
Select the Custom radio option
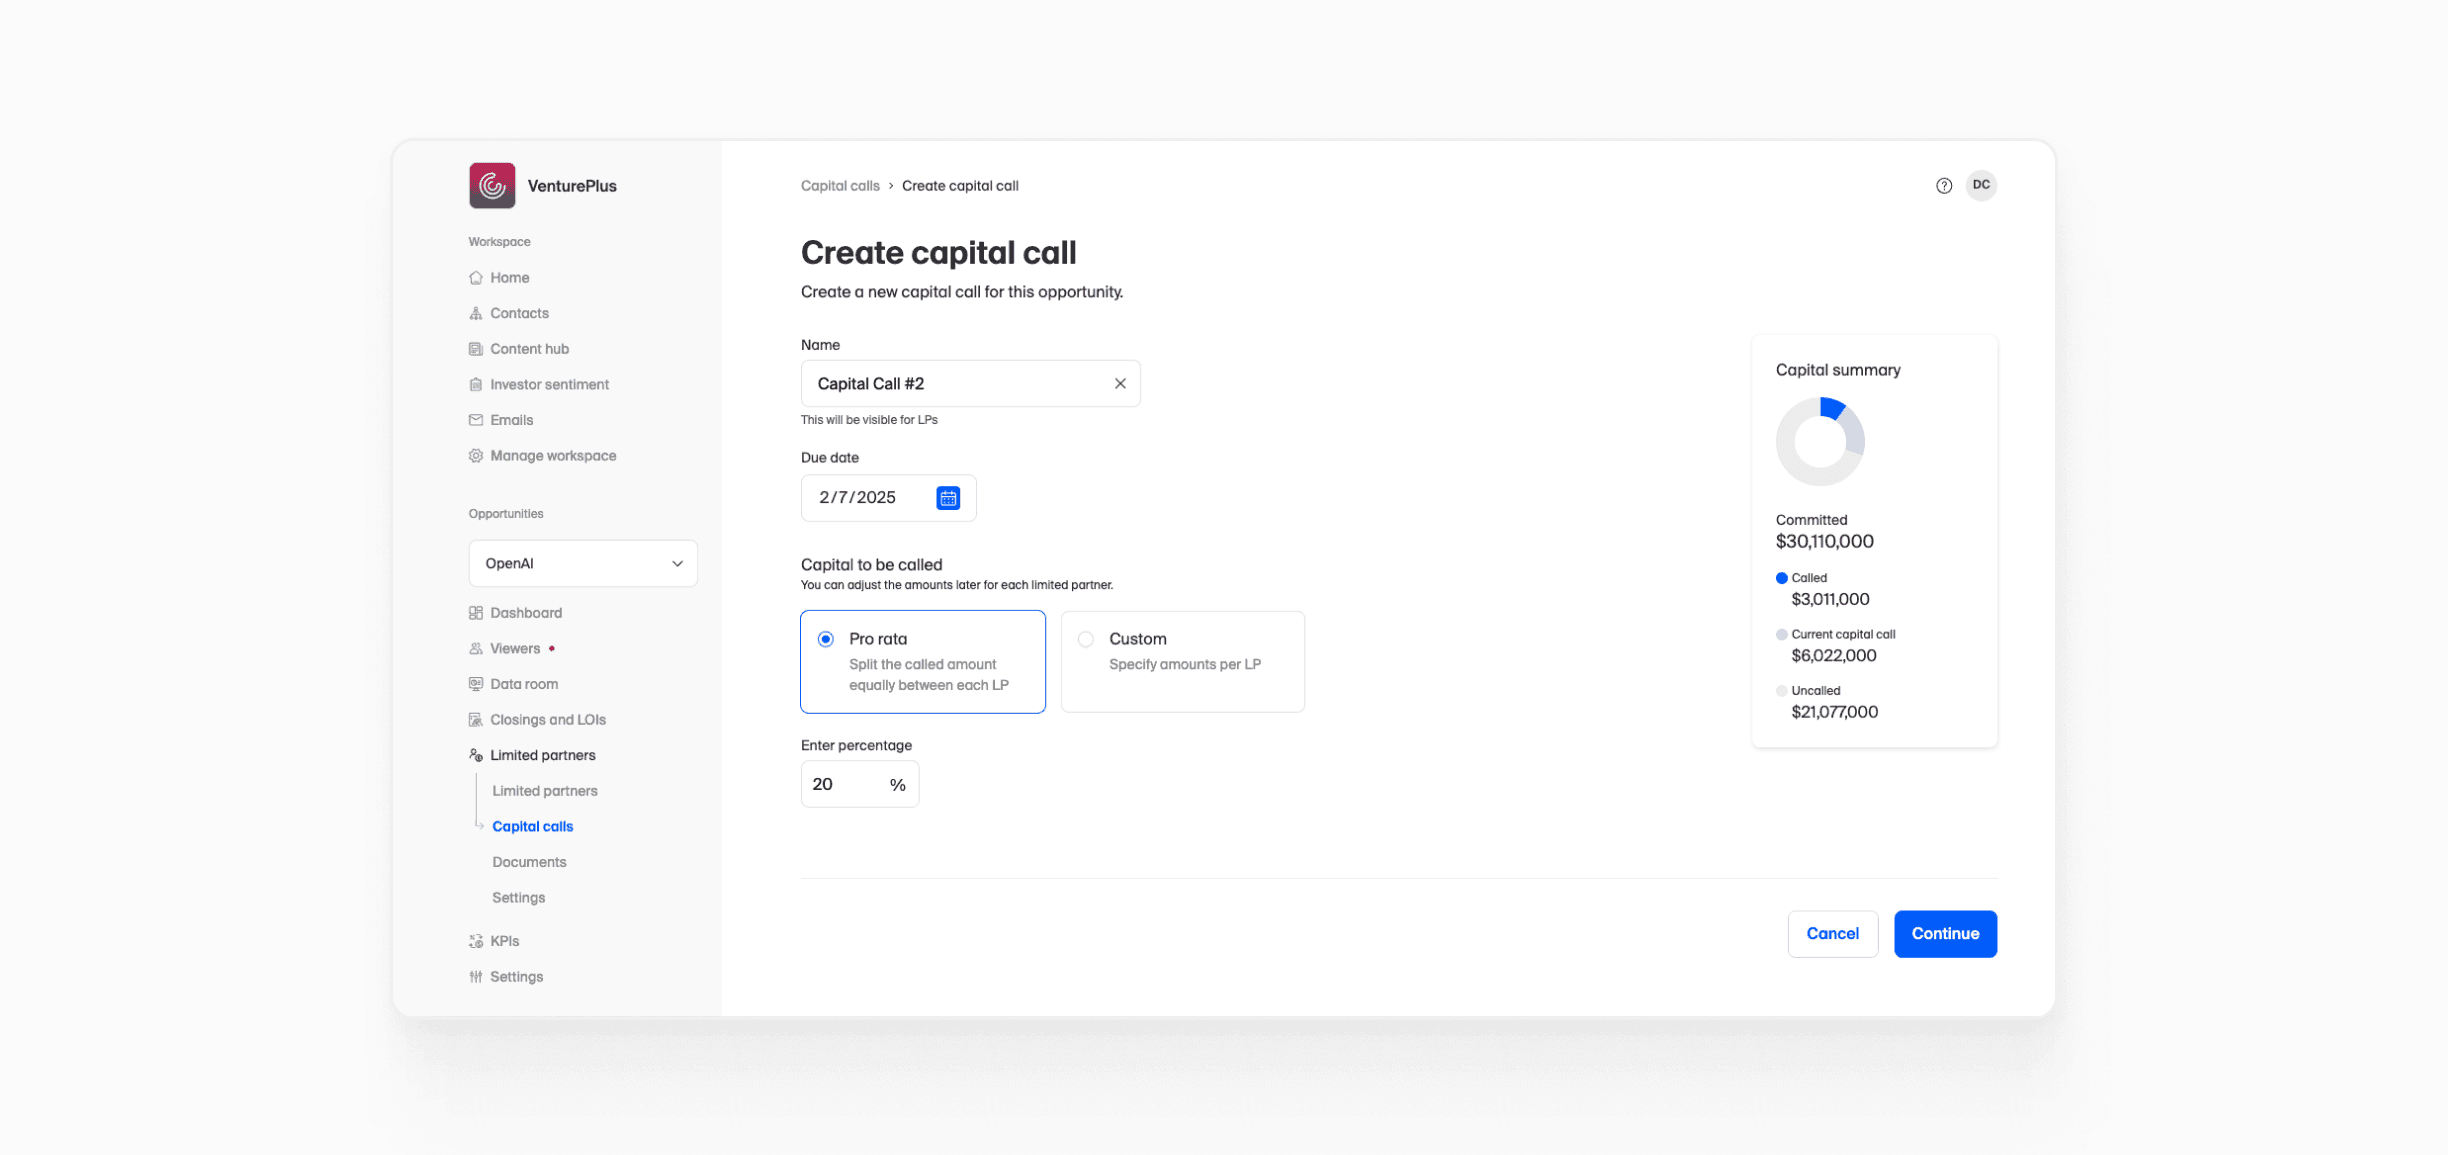1086,639
